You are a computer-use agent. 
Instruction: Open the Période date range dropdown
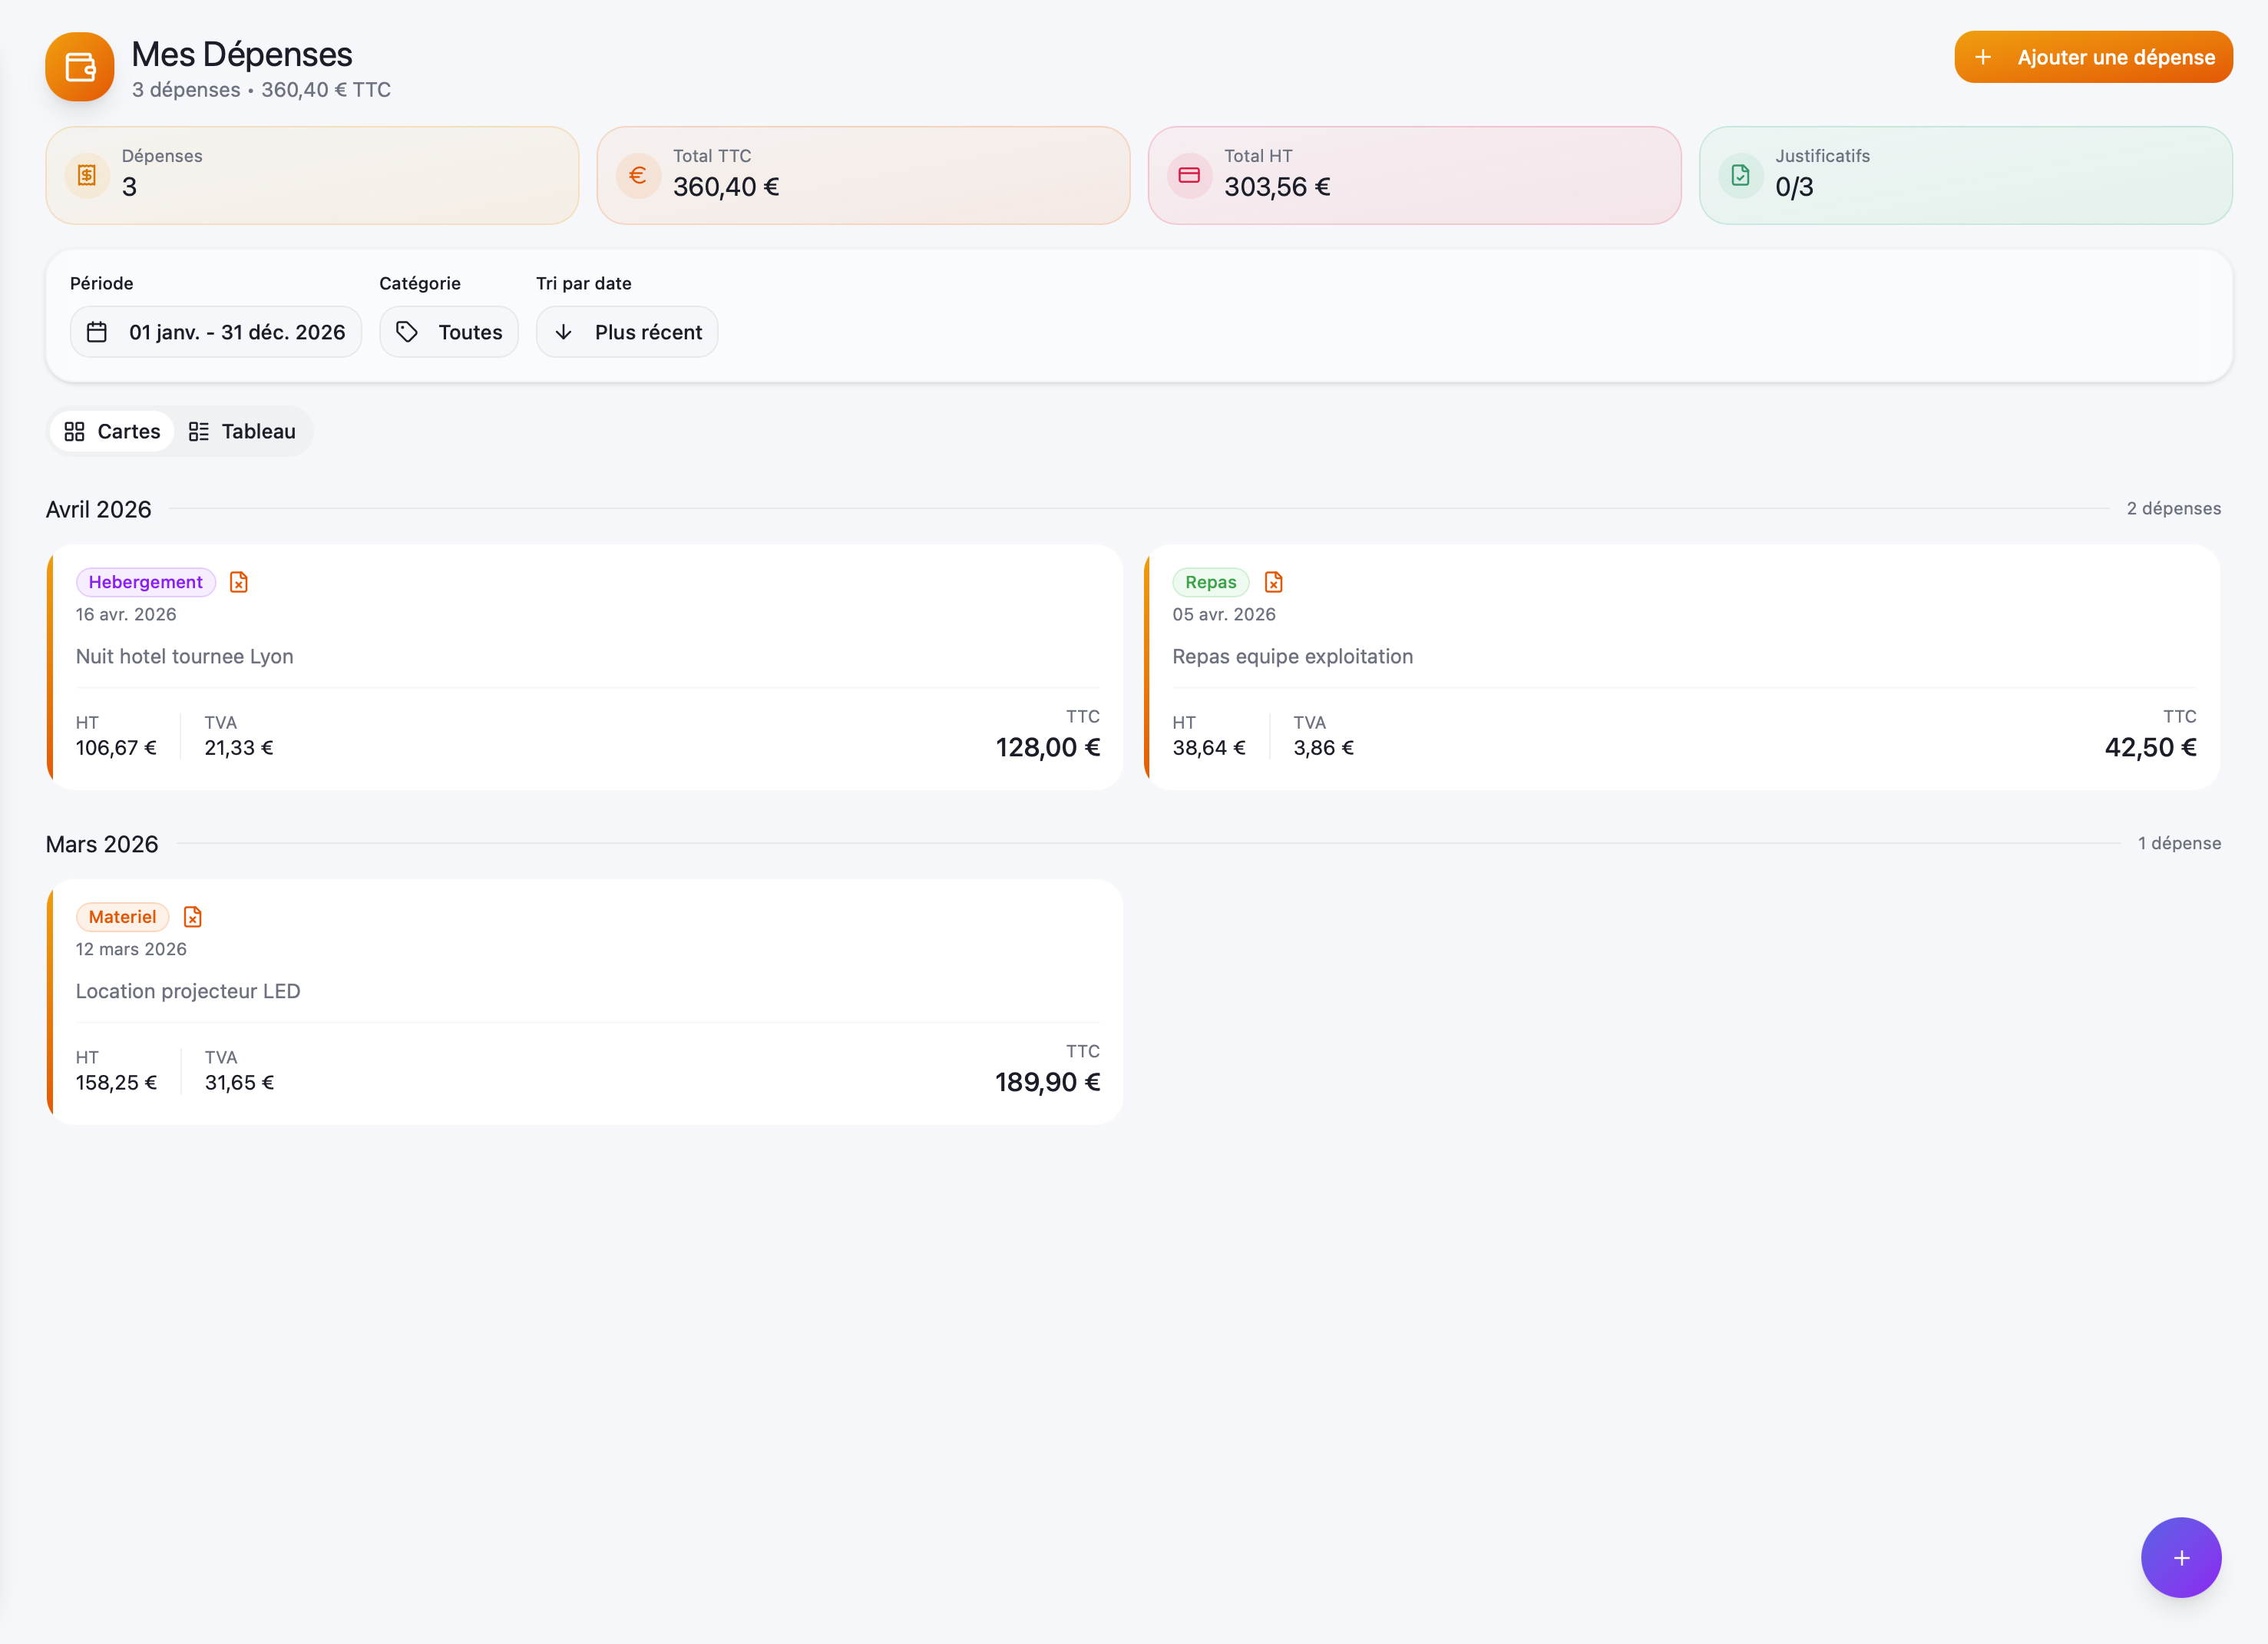pos(216,332)
